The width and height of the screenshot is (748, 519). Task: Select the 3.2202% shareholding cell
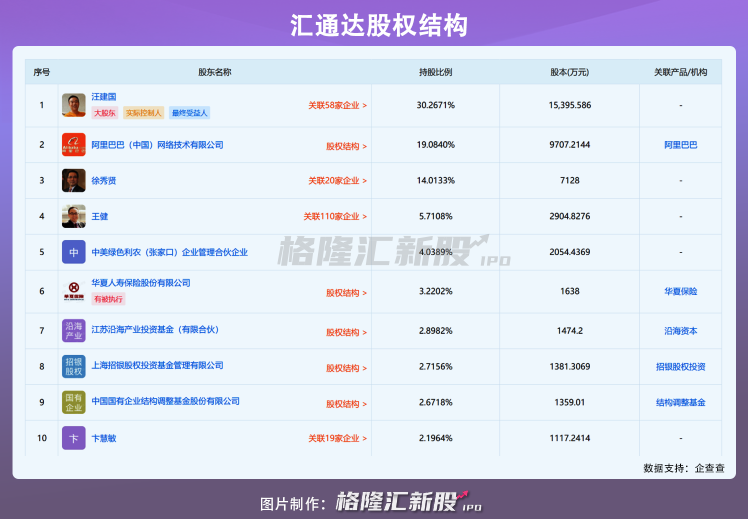point(436,291)
